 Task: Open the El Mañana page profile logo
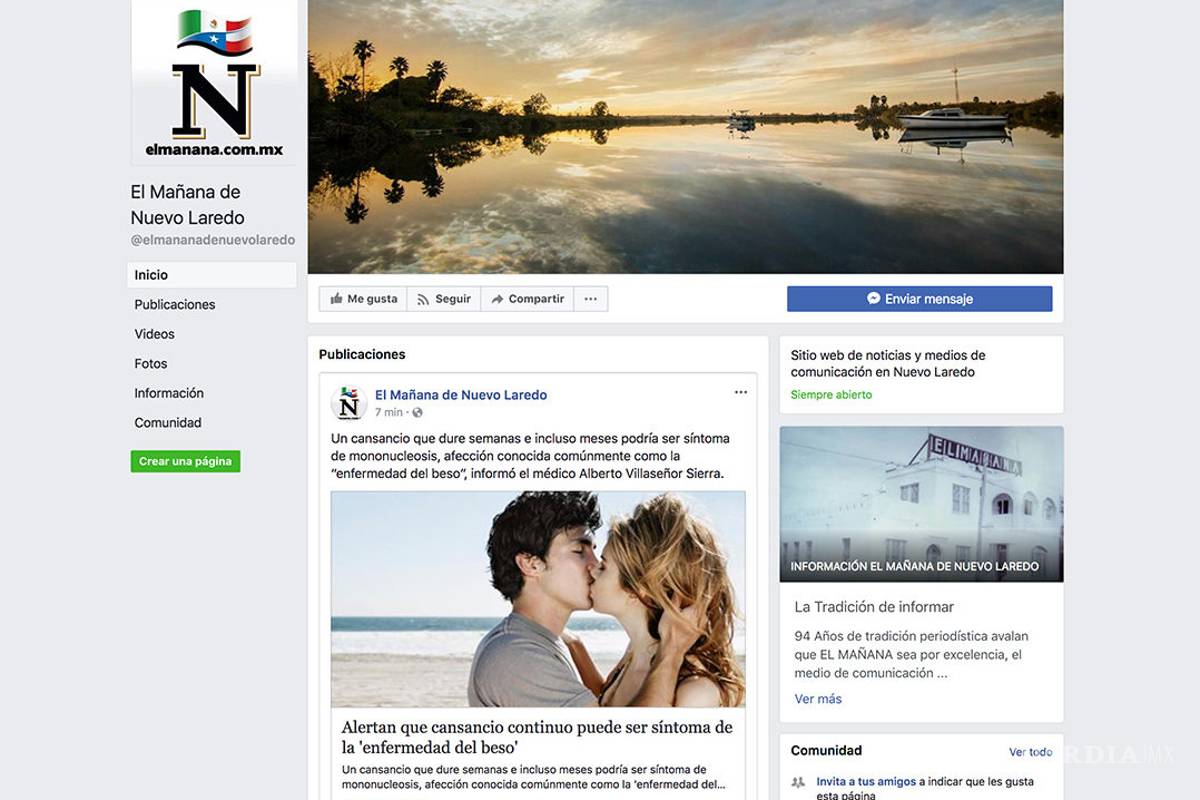click(350, 403)
